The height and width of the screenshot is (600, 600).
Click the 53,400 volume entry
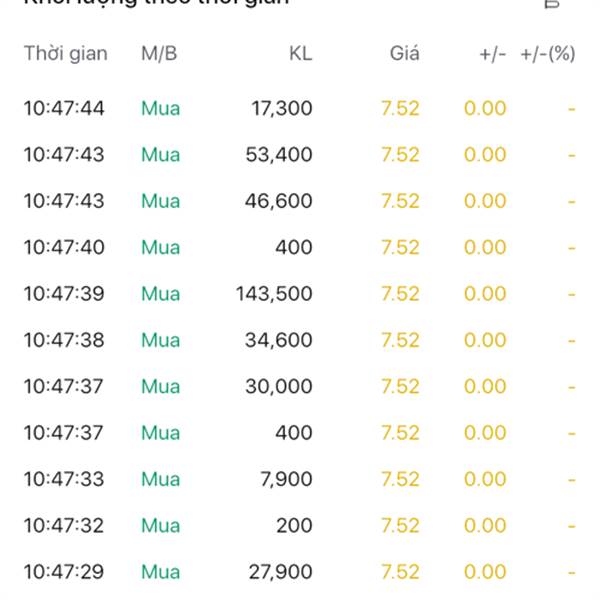coord(279,155)
